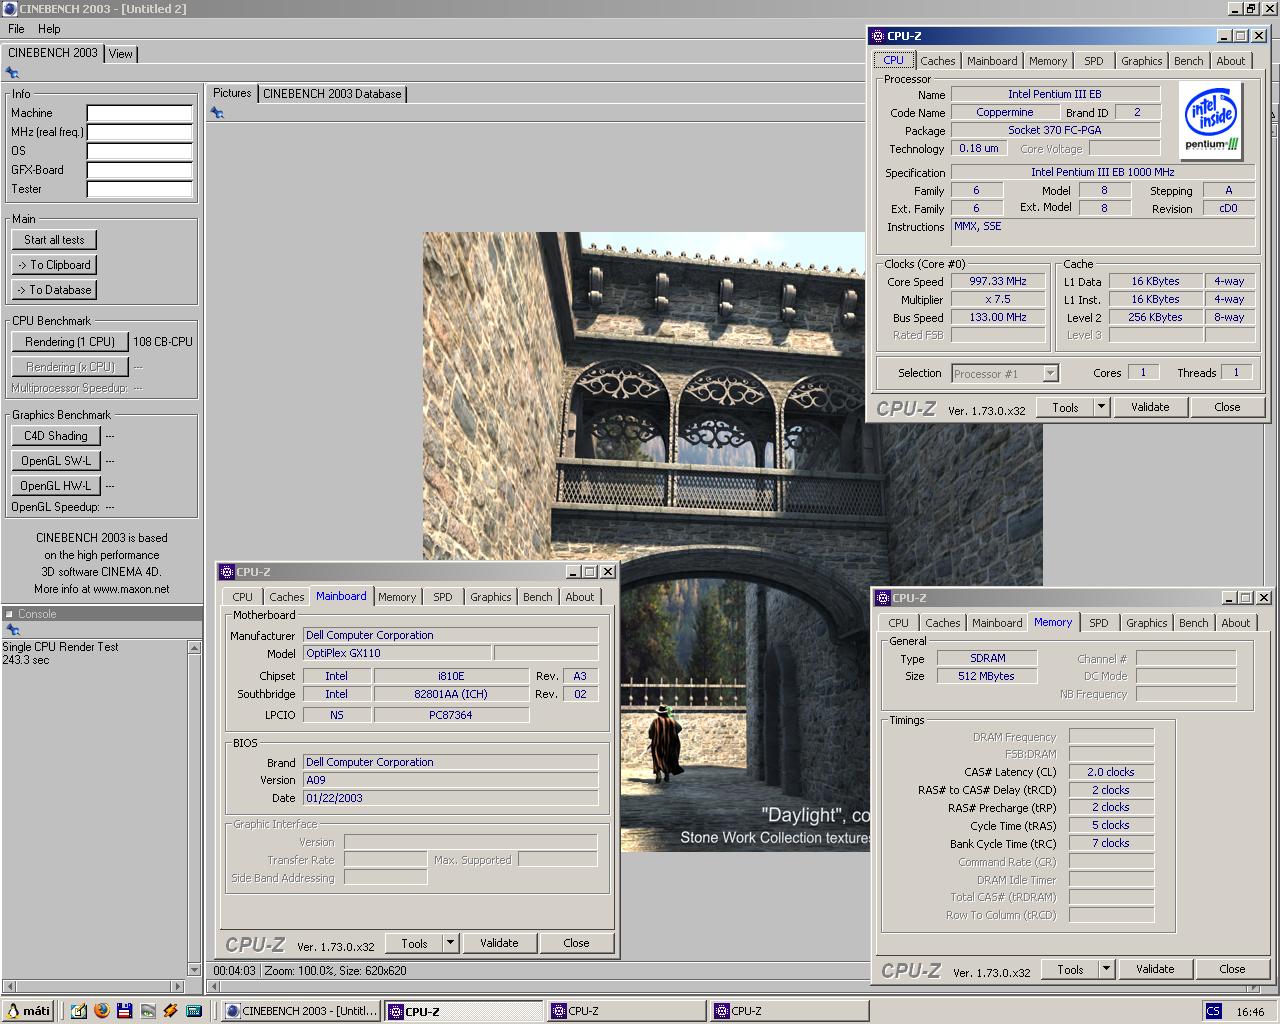Screen dimensions: 1280x1024
Task: Click the GFX-Board input field
Action: tap(139, 170)
